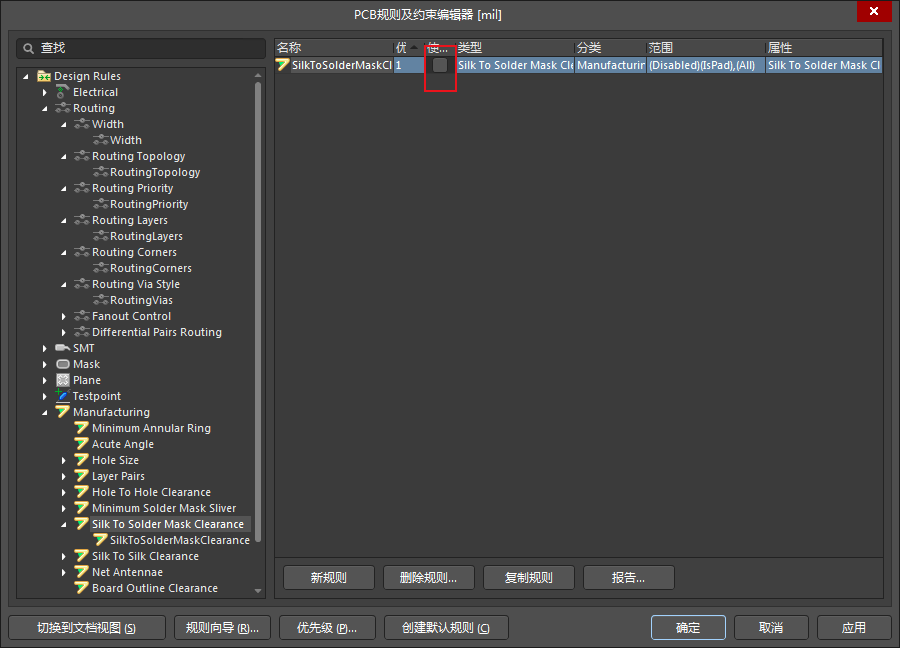
Task: Click the Fanout Control icon
Action: pos(82,316)
